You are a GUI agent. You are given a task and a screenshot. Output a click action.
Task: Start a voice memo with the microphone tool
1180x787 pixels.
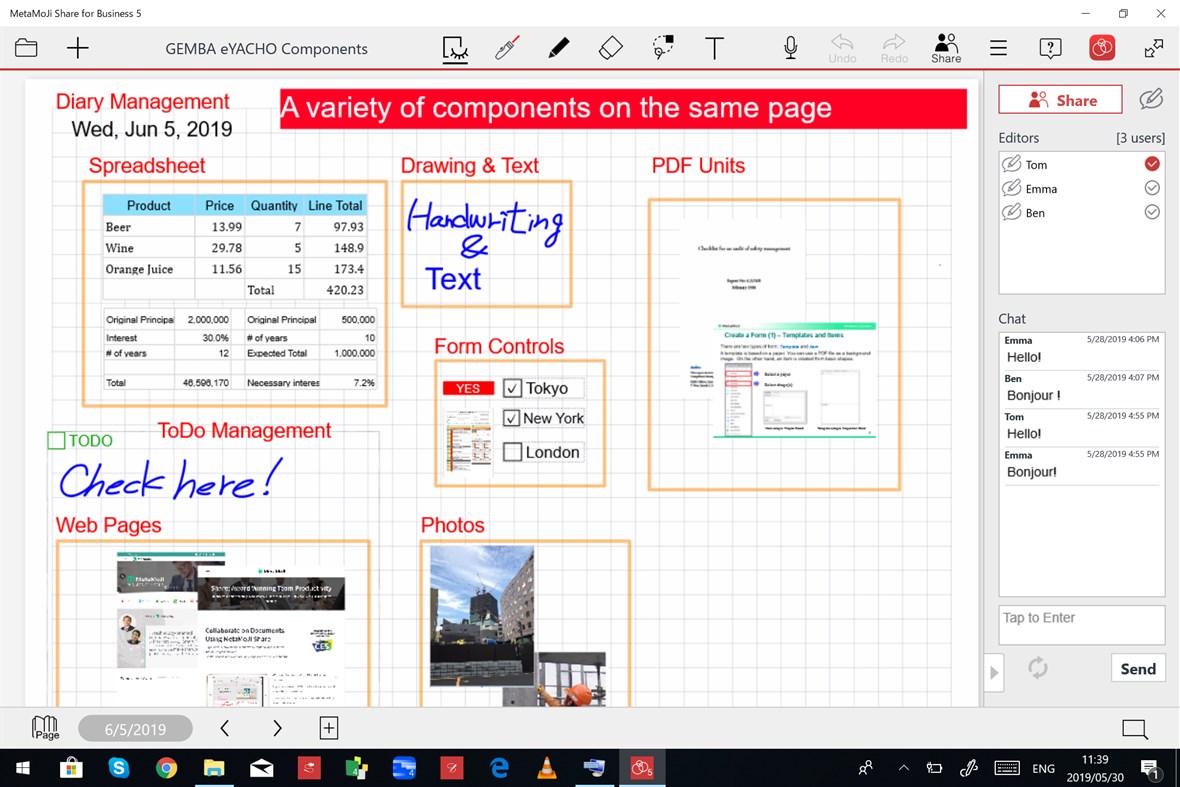click(790, 47)
